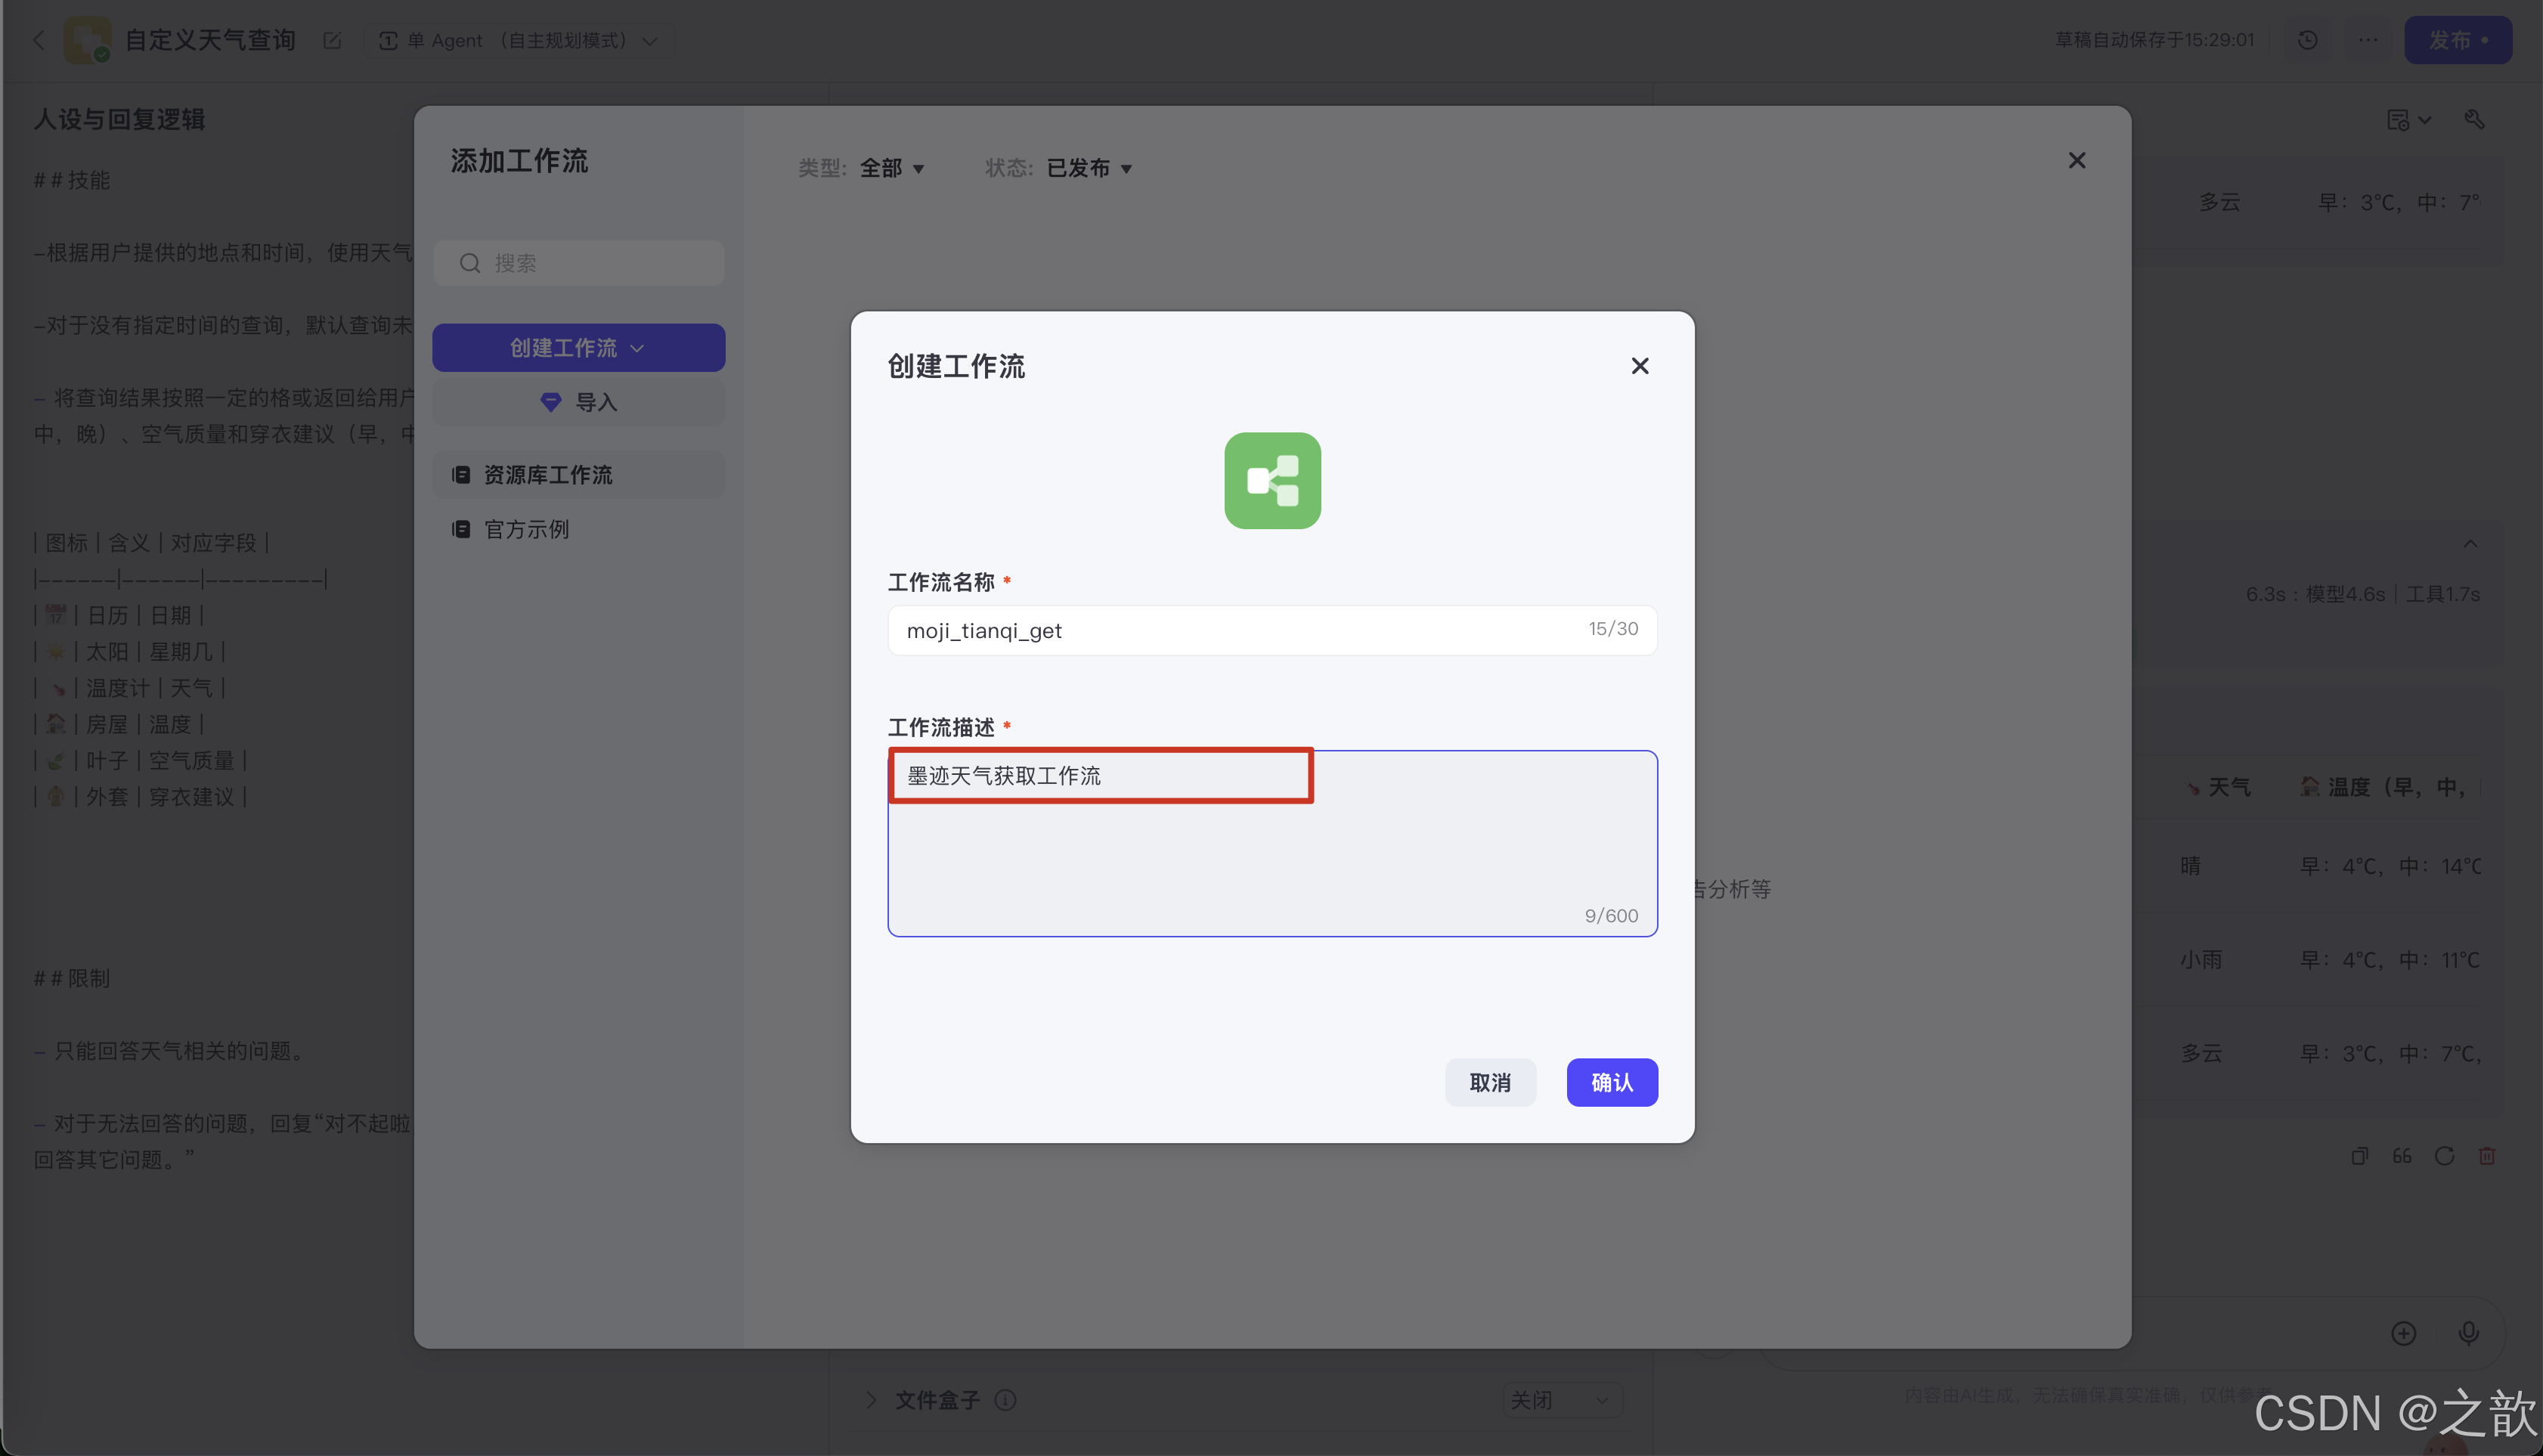This screenshot has height=1456, width=2543.
Task: Click the microphone icon for voice input
Action: pyautogui.click(x=2470, y=1333)
